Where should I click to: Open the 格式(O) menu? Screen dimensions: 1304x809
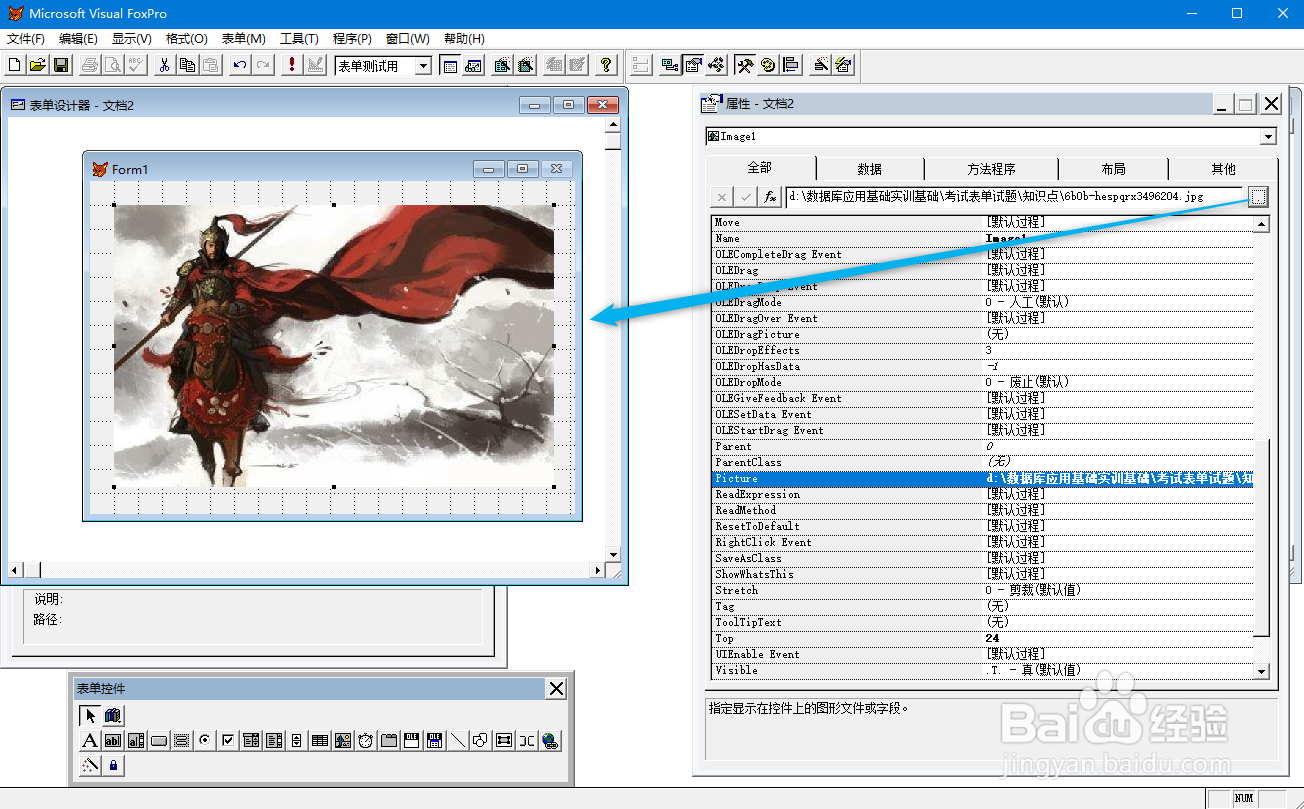(186, 38)
